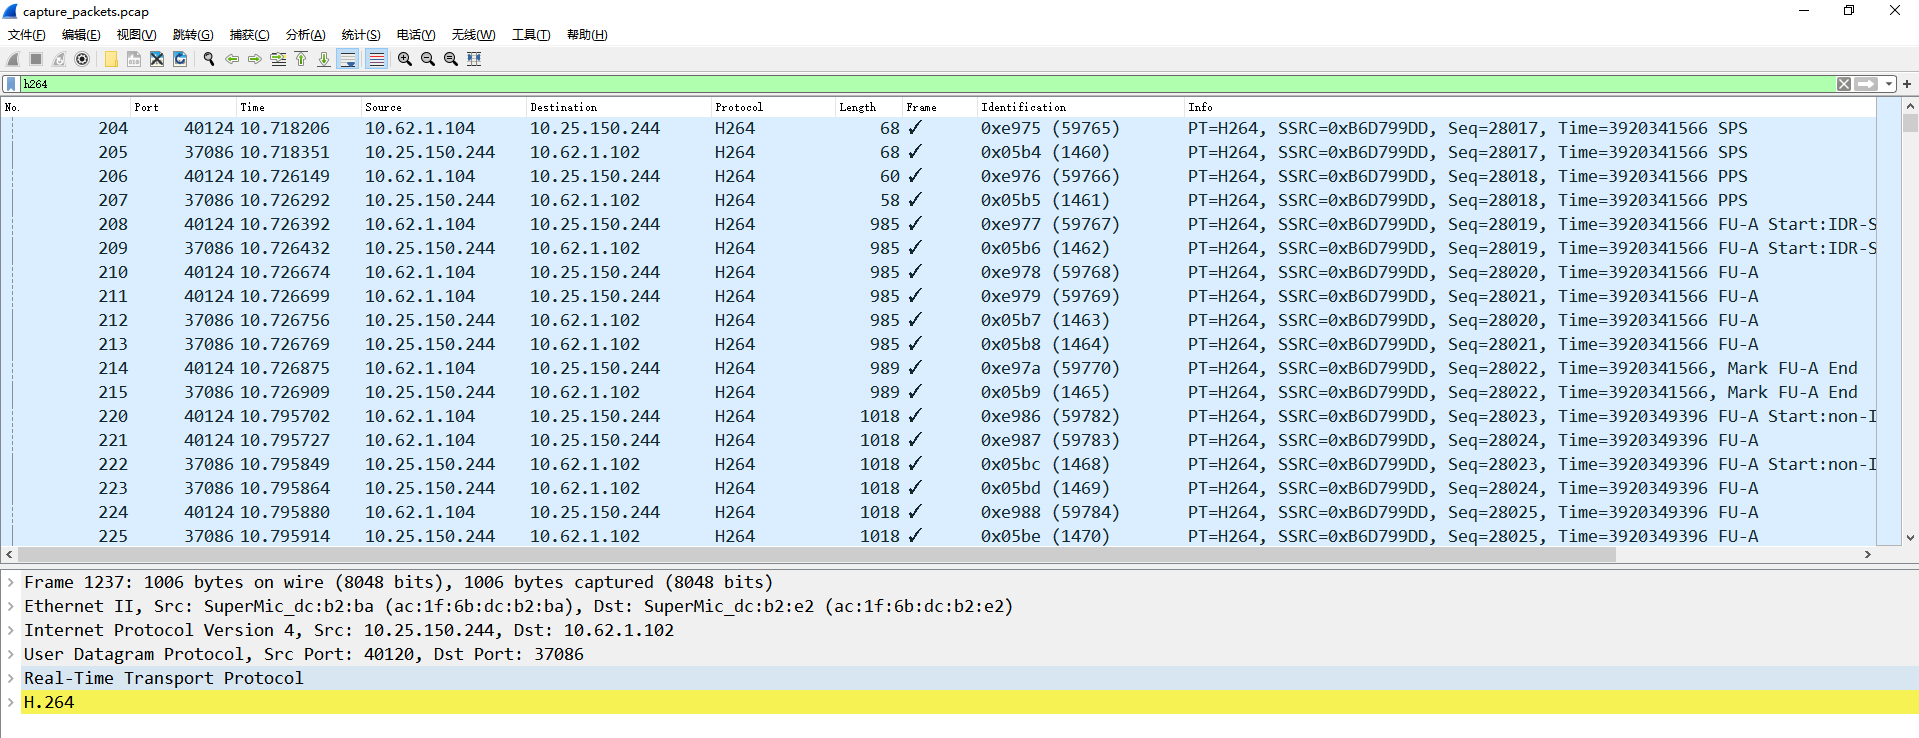Viewport: 1919px width, 738px height.
Task: Click the packet list scroll down arrow
Action: point(1910,537)
